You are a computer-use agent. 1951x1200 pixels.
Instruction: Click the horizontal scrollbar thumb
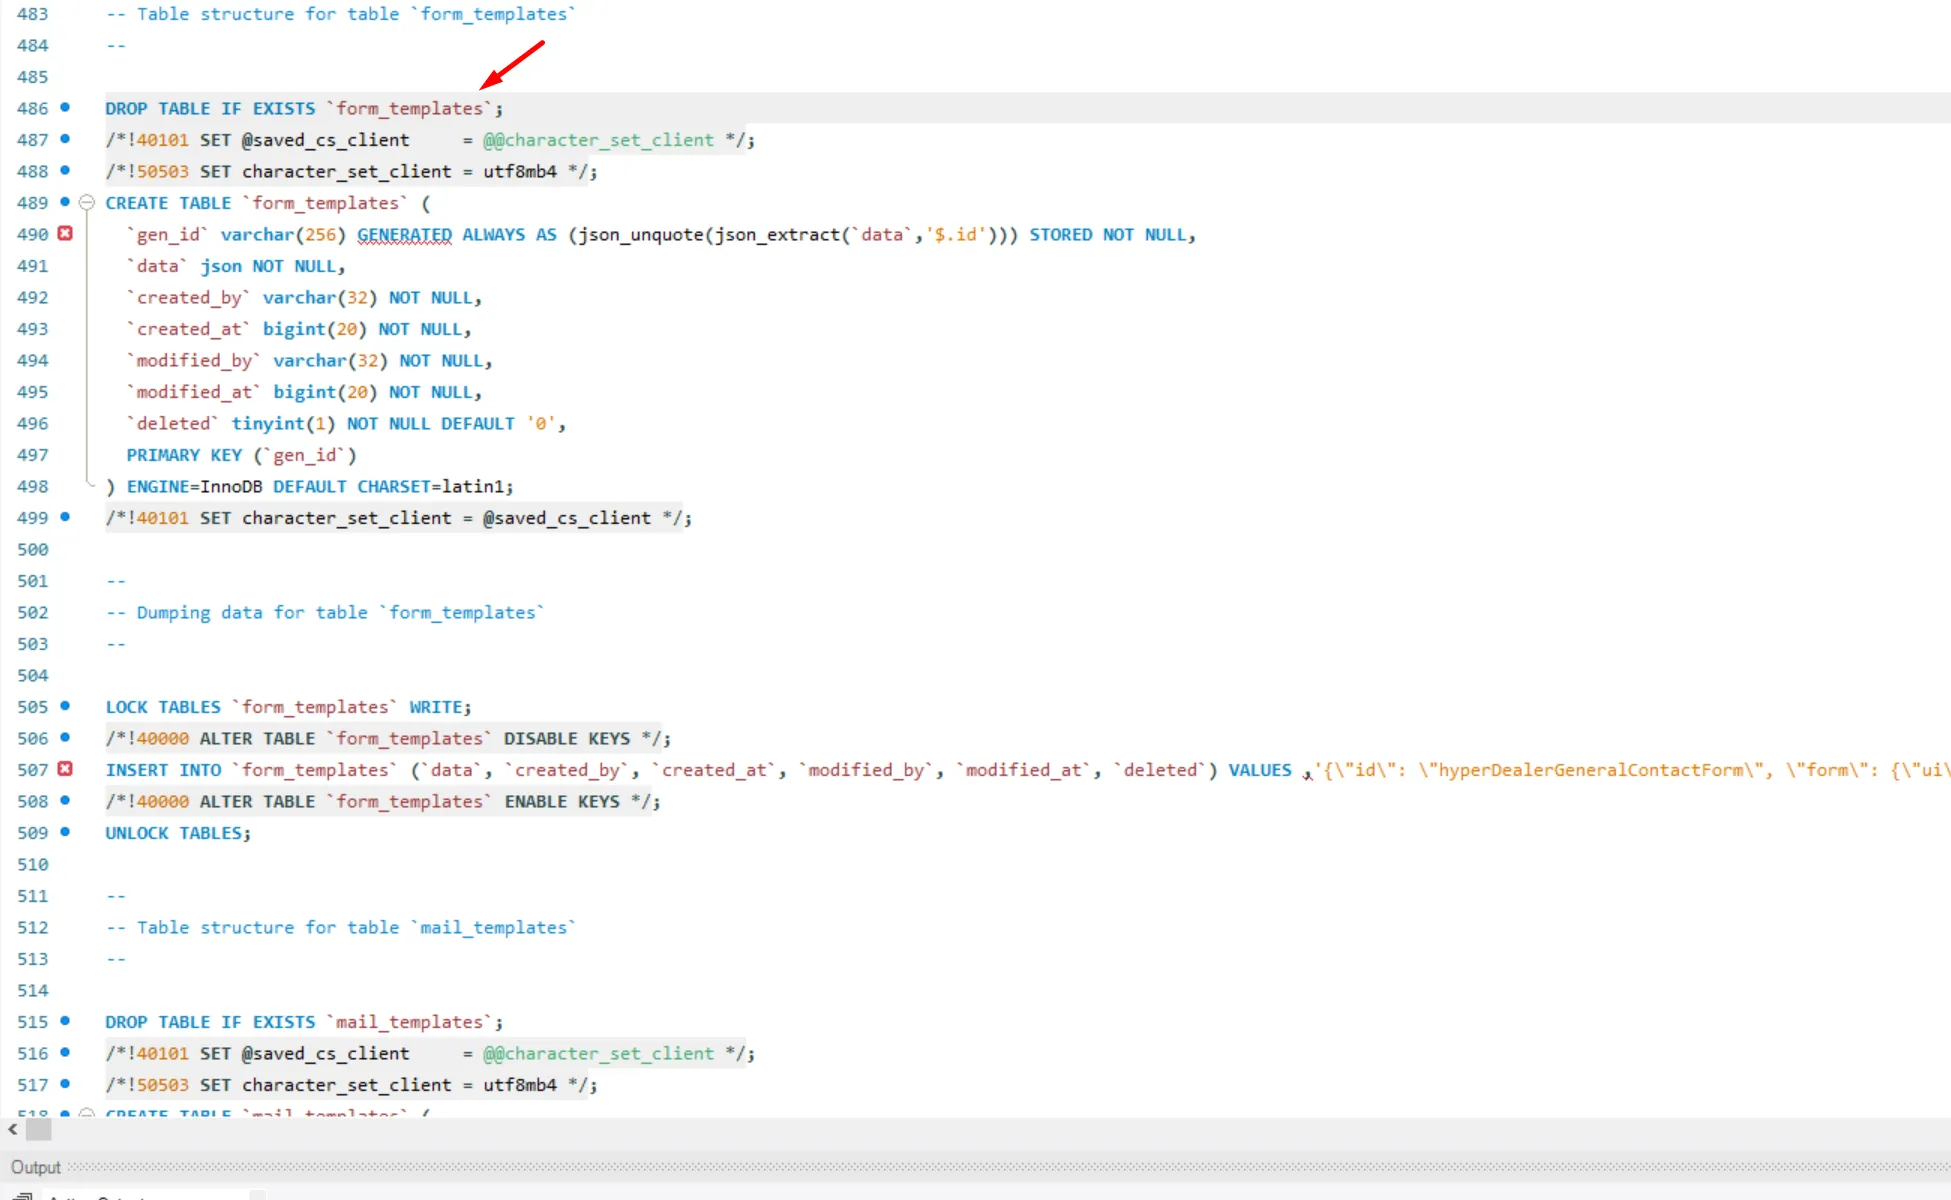38,1130
